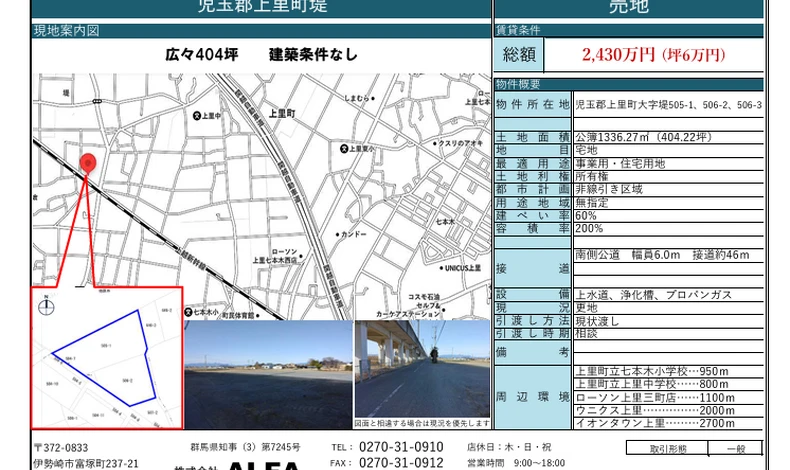The image size is (790, 470).
Task: Select disclaimer 図面と相違する場合は現況を優先します
Action: (x=422, y=424)
